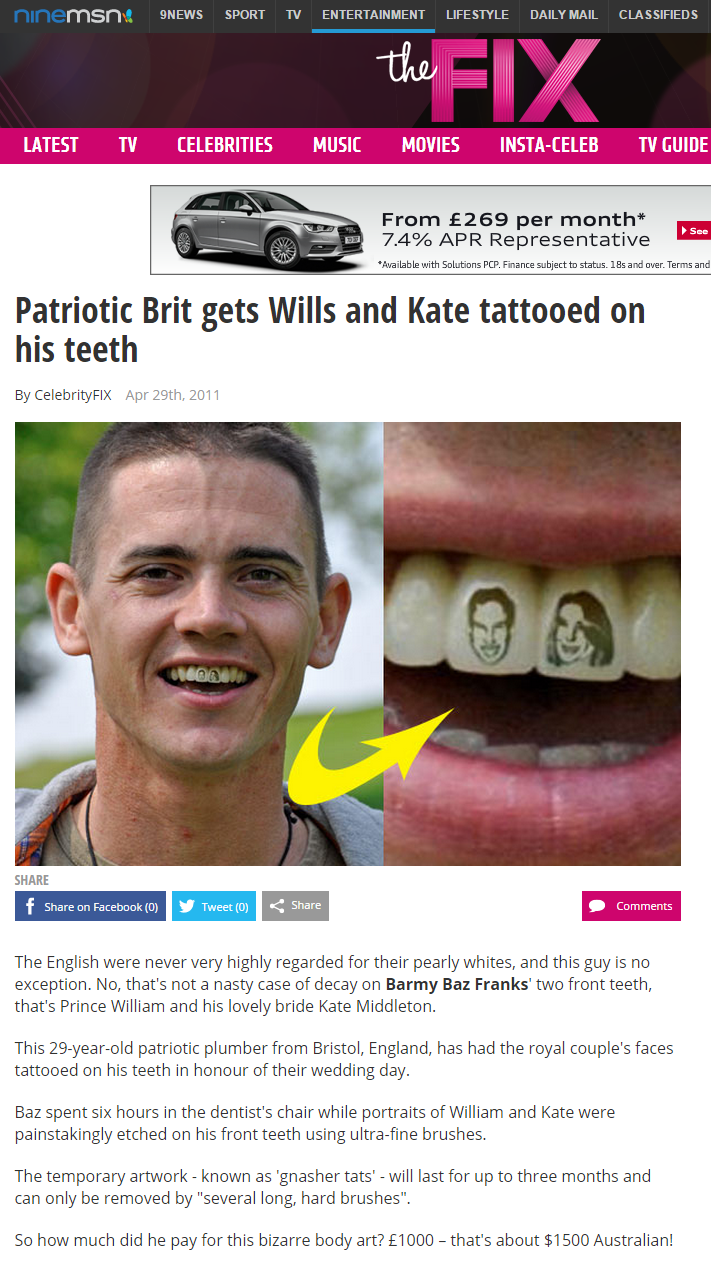Select the MUSIC nav tab

click(337, 145)
